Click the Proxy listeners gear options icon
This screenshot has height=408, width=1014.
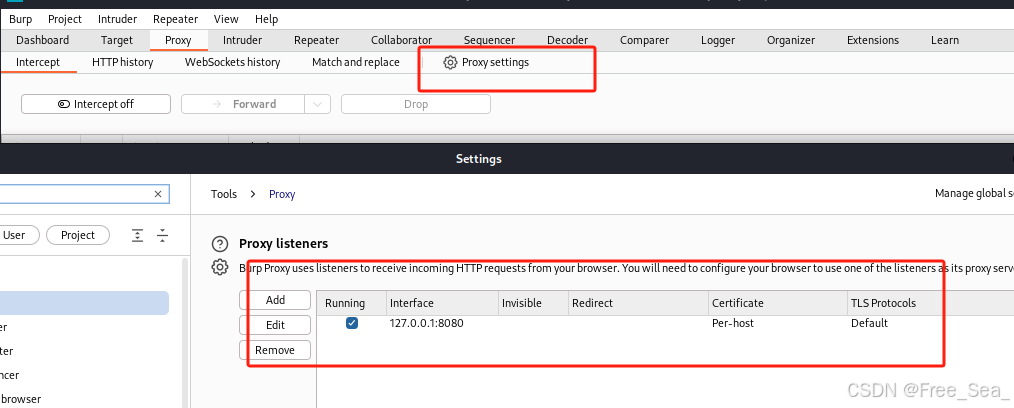pyautogui.click(x=220, y=267)
